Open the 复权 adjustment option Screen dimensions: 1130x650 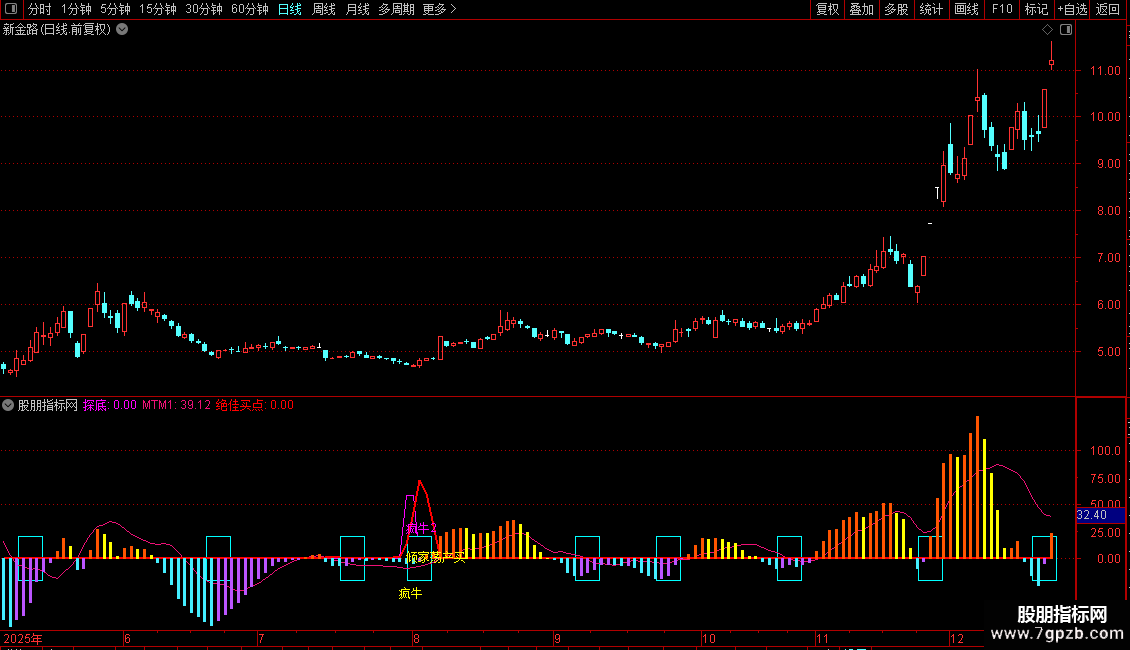coord(827,9)
